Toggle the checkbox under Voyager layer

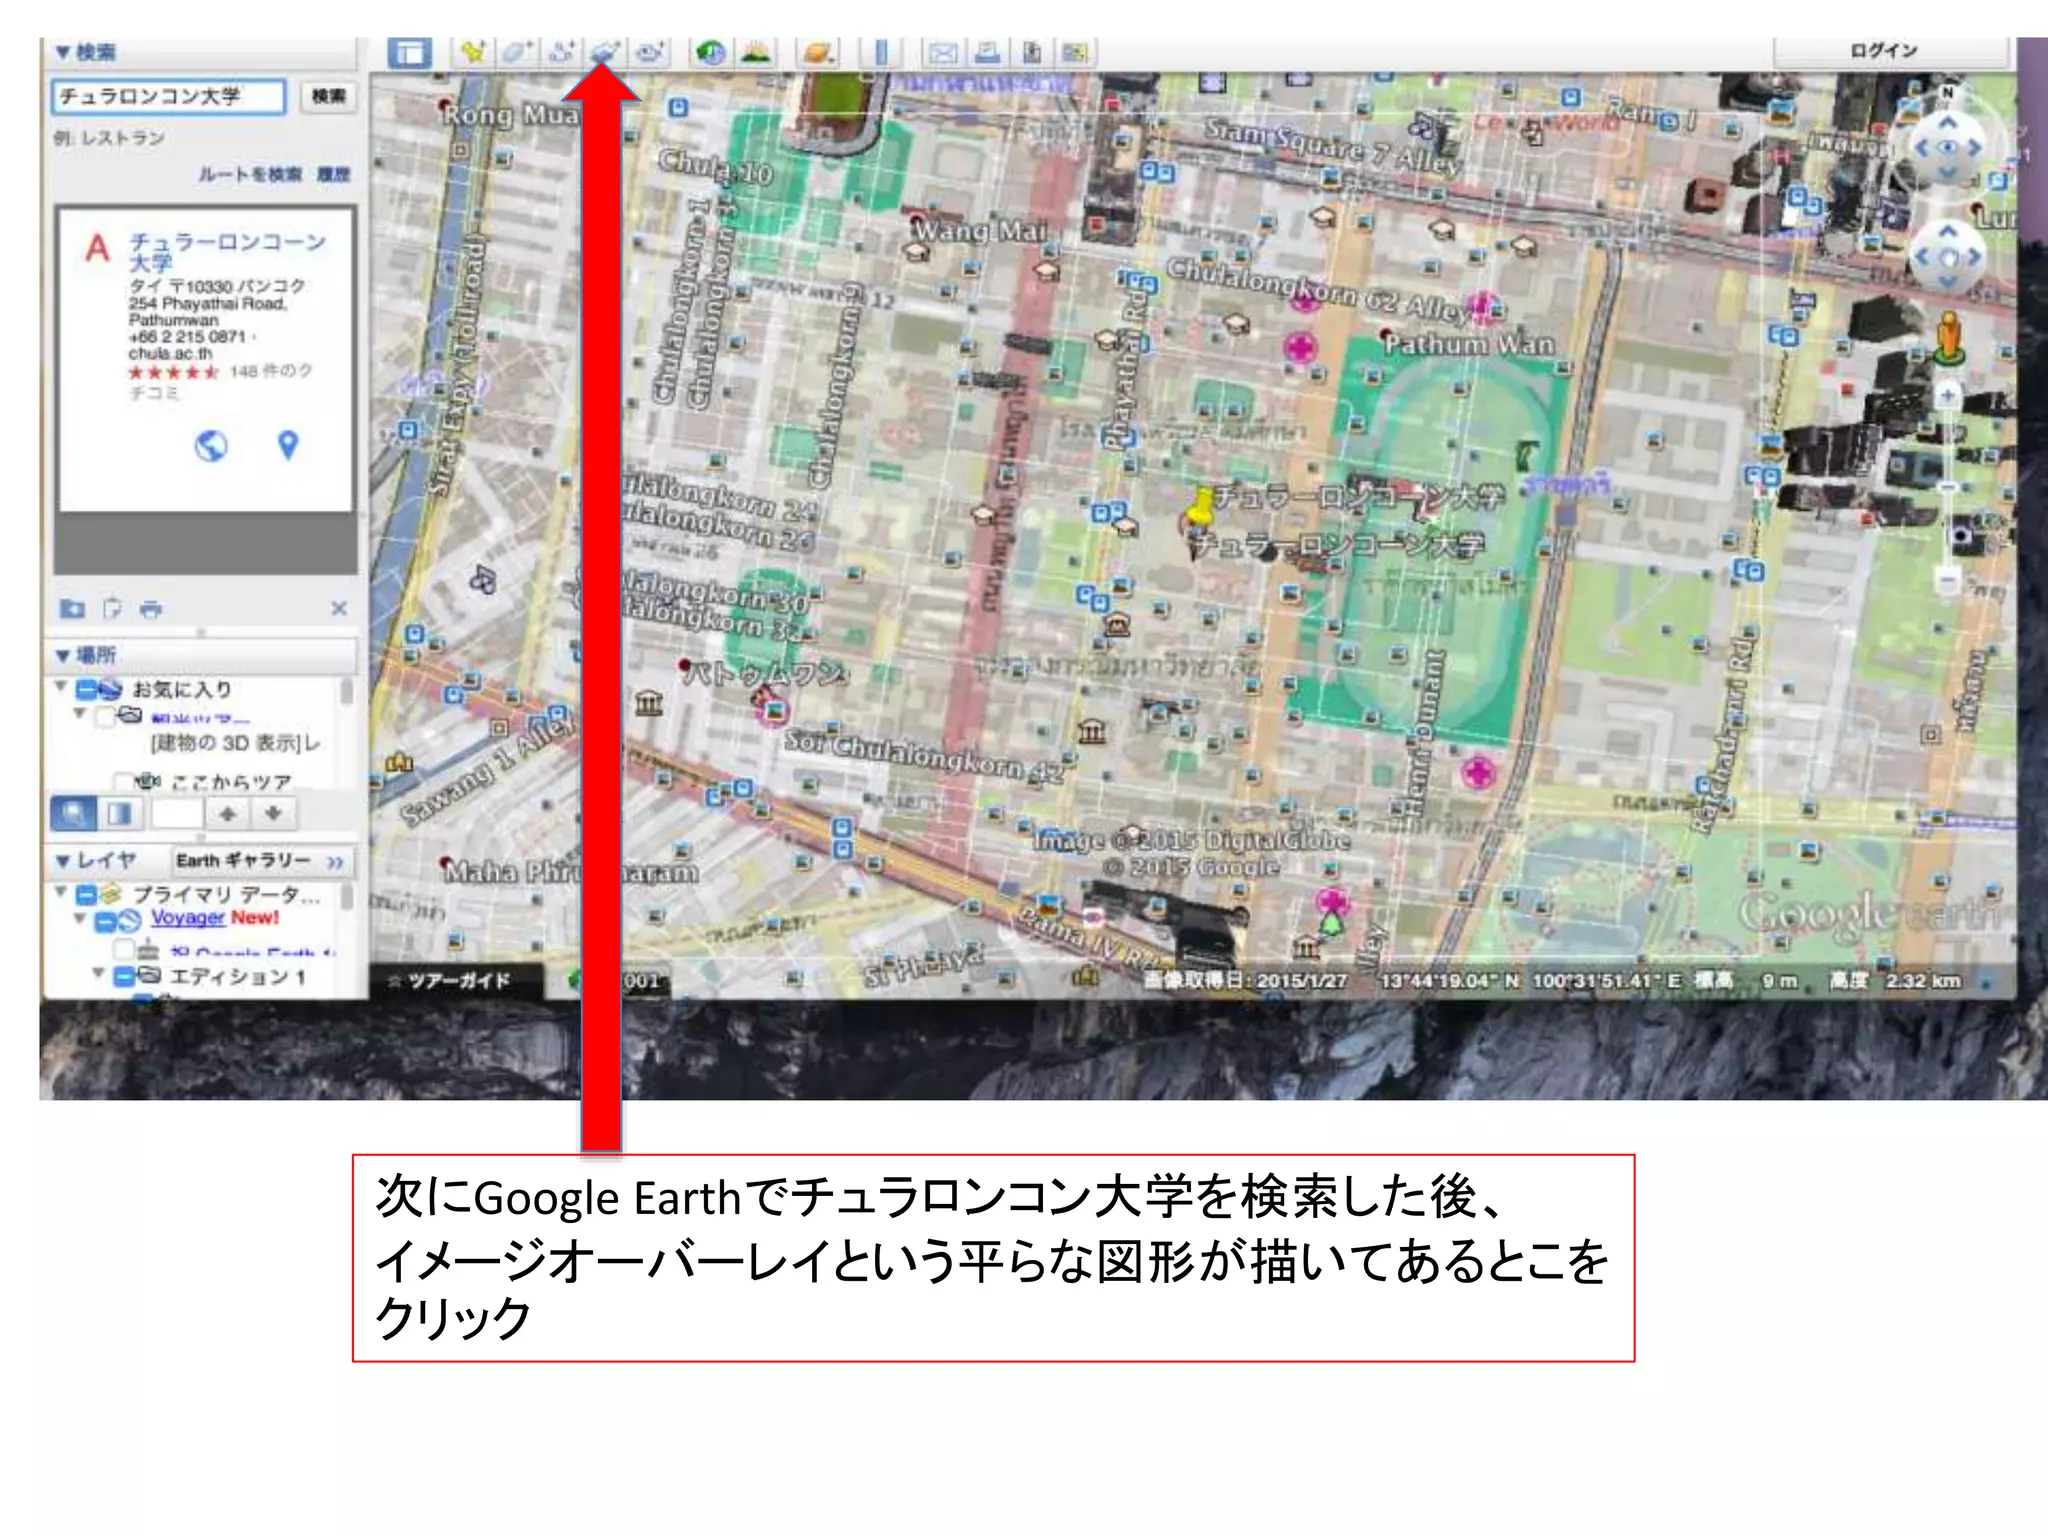[124, 948]
